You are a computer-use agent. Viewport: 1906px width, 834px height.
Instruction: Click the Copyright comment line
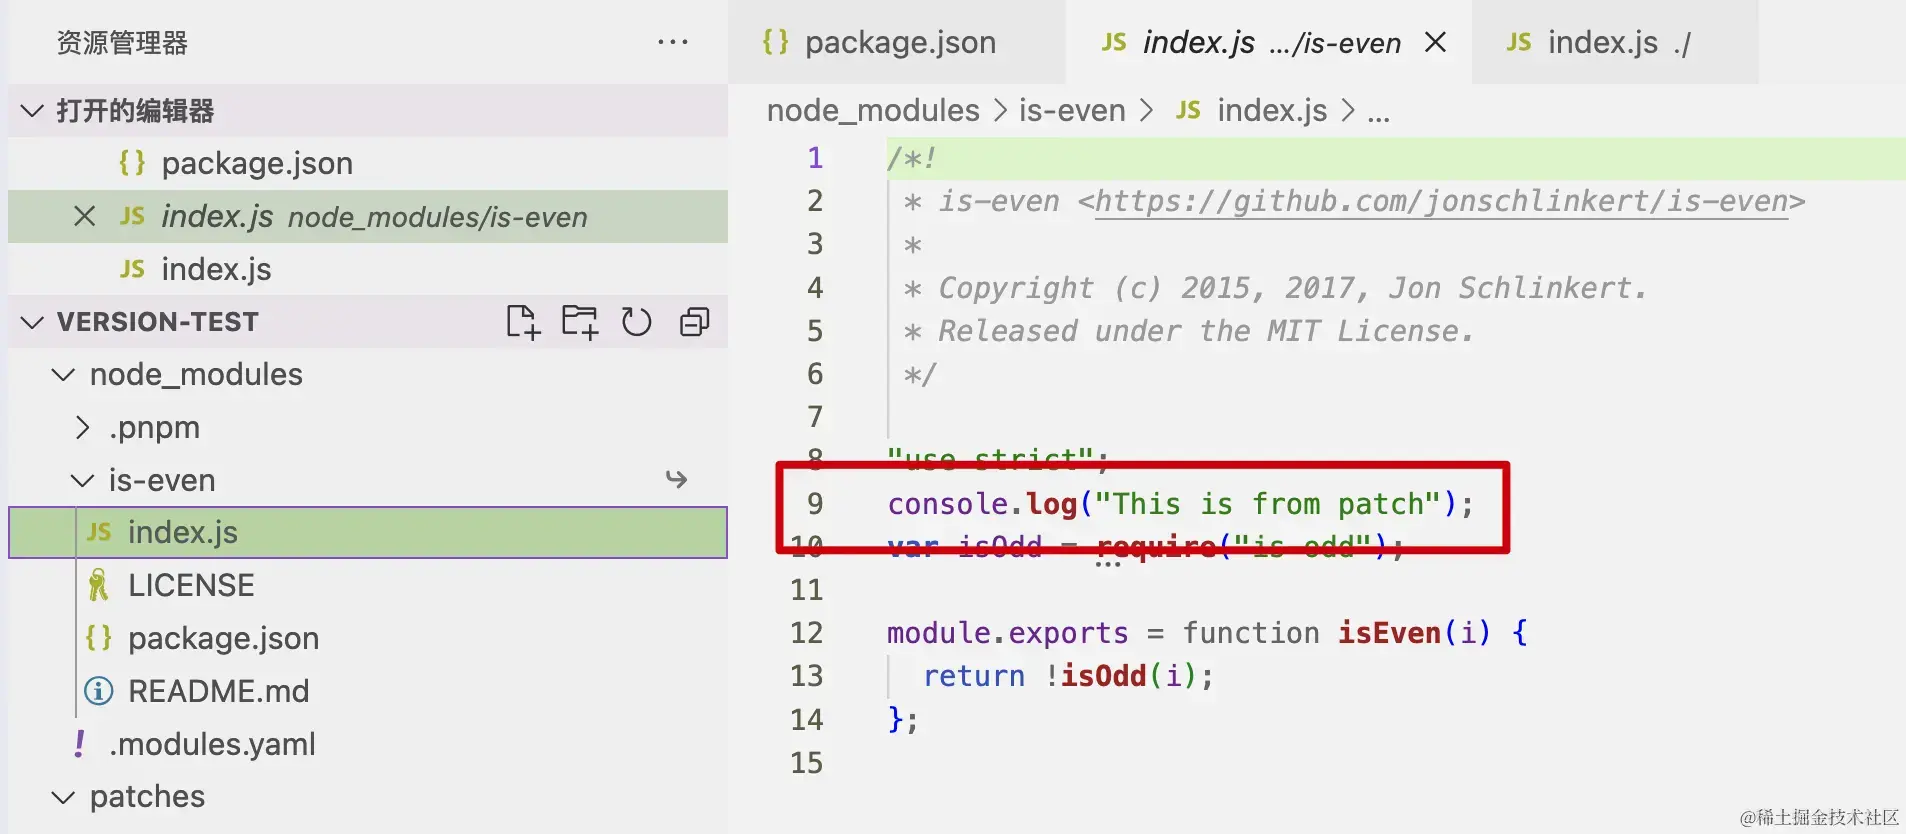tap(1275, 288)
